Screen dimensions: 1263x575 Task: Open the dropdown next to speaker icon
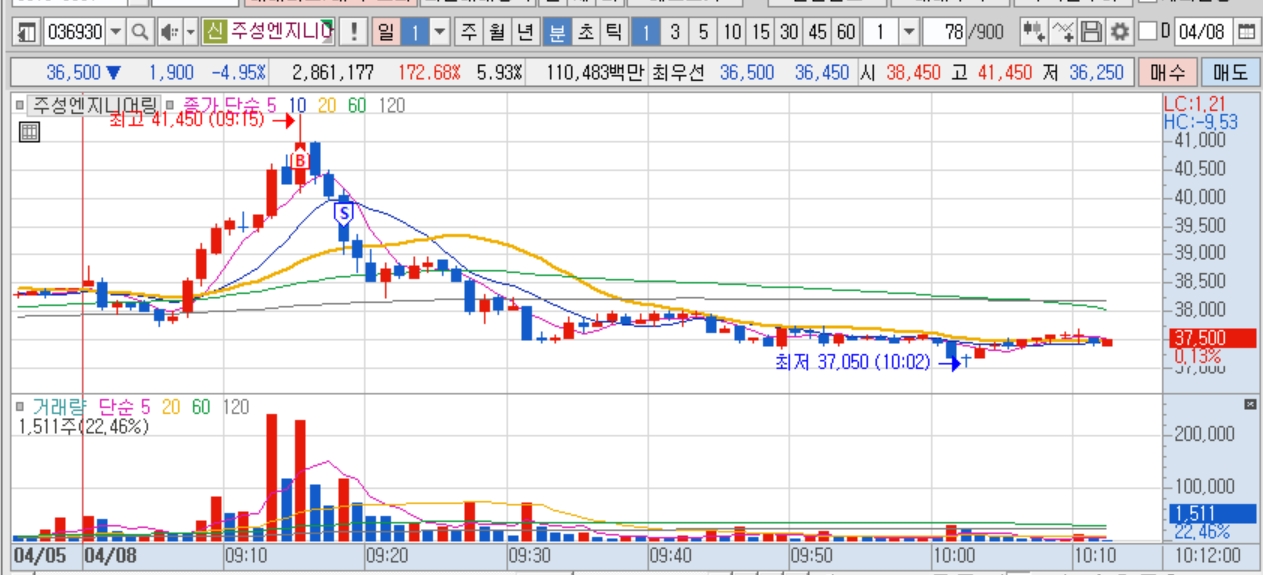pyautogui.click(x=189, y=32)
